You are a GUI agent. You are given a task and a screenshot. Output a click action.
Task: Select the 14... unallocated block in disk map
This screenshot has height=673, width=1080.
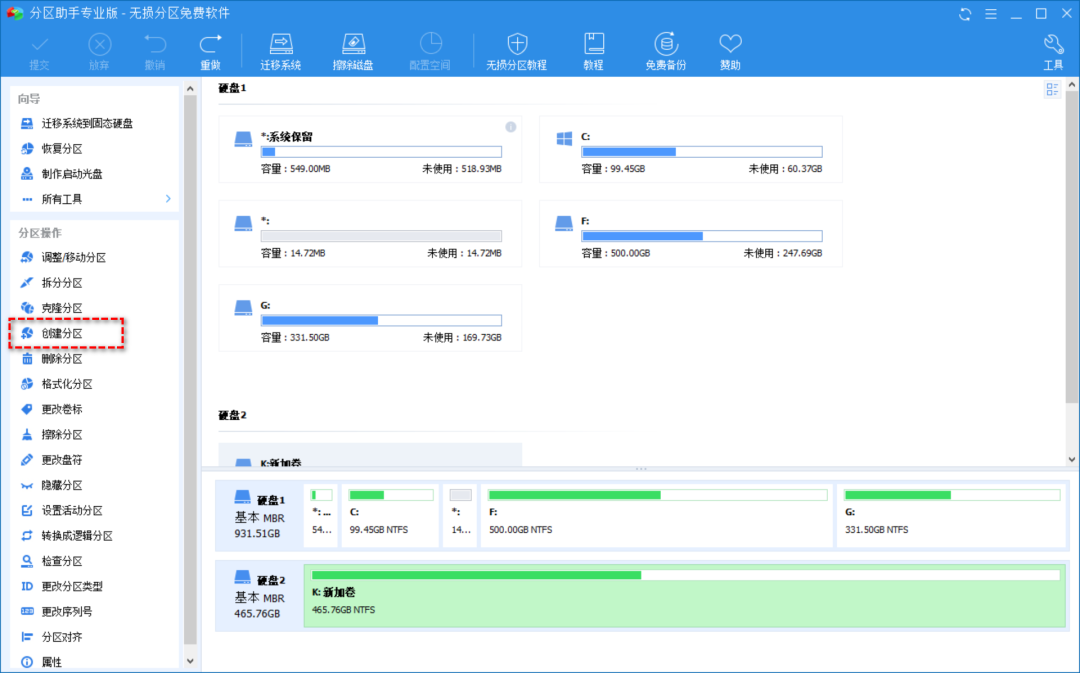460,516
